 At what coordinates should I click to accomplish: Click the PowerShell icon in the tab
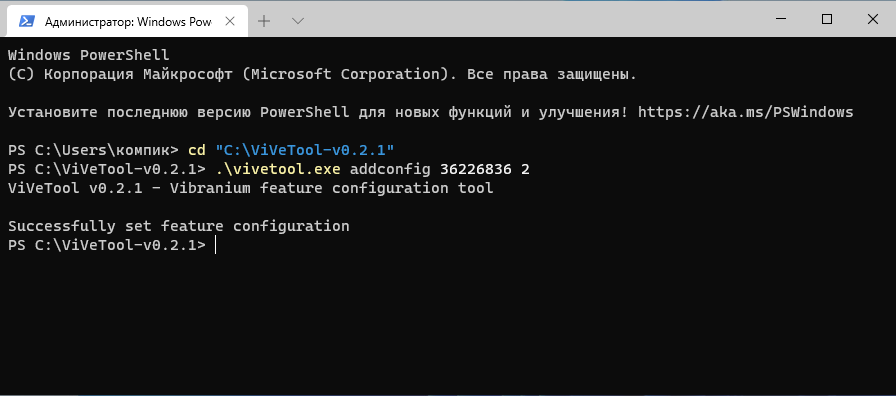[x=26, y=21]
